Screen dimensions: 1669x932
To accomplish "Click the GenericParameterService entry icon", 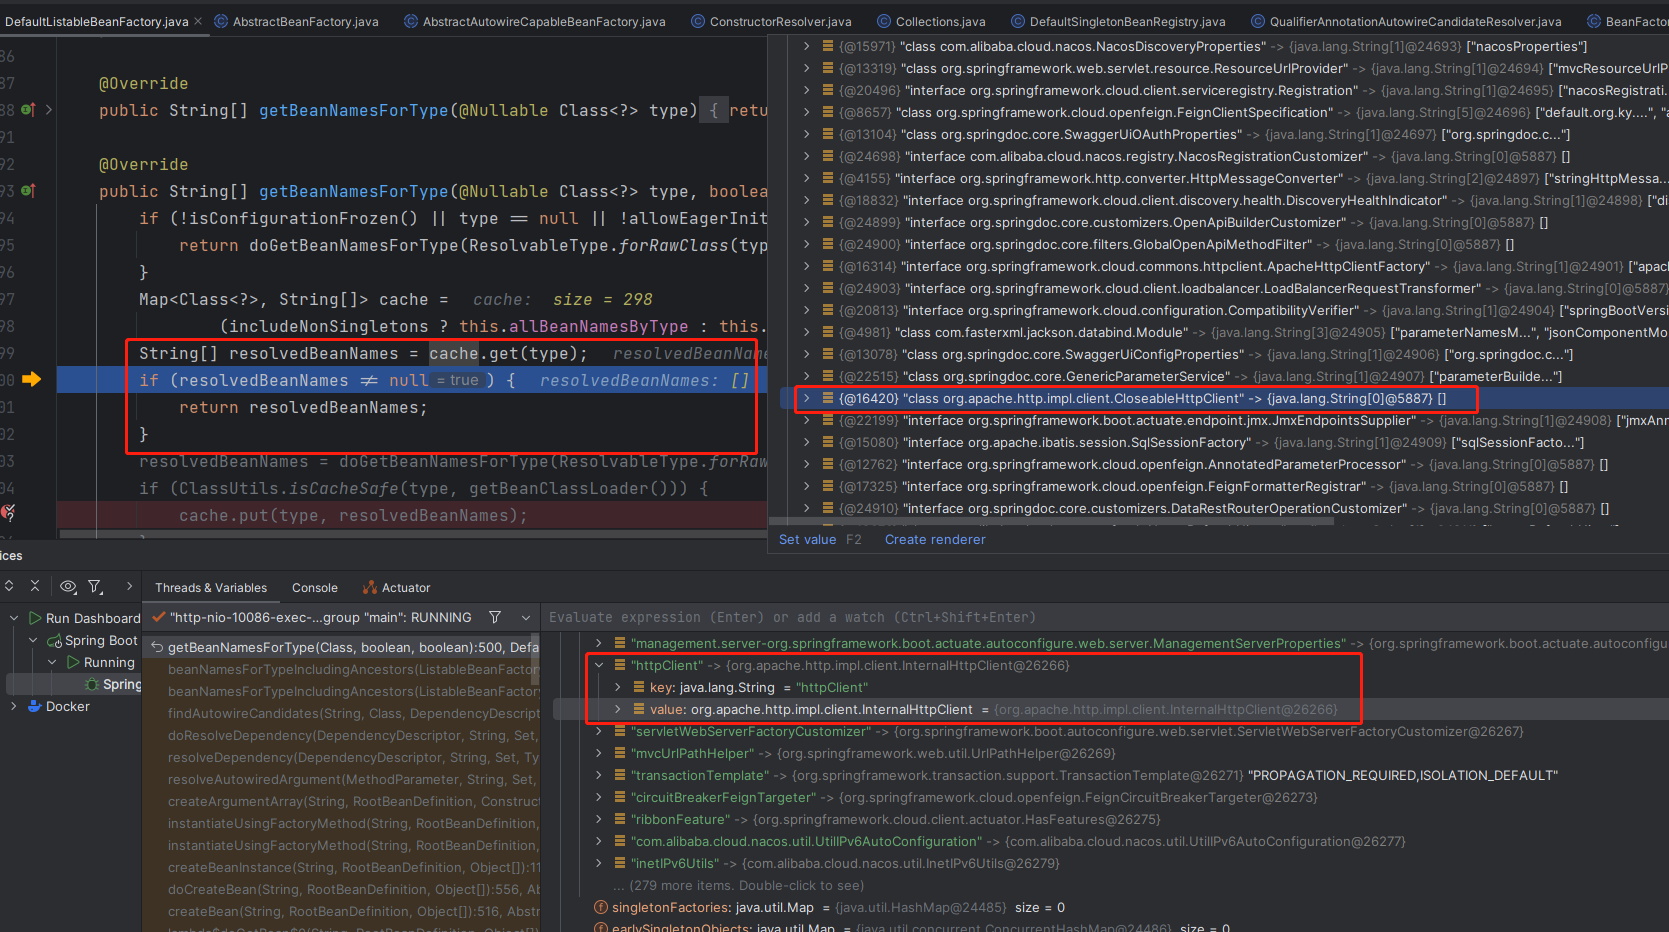I will tap(828, 376).
